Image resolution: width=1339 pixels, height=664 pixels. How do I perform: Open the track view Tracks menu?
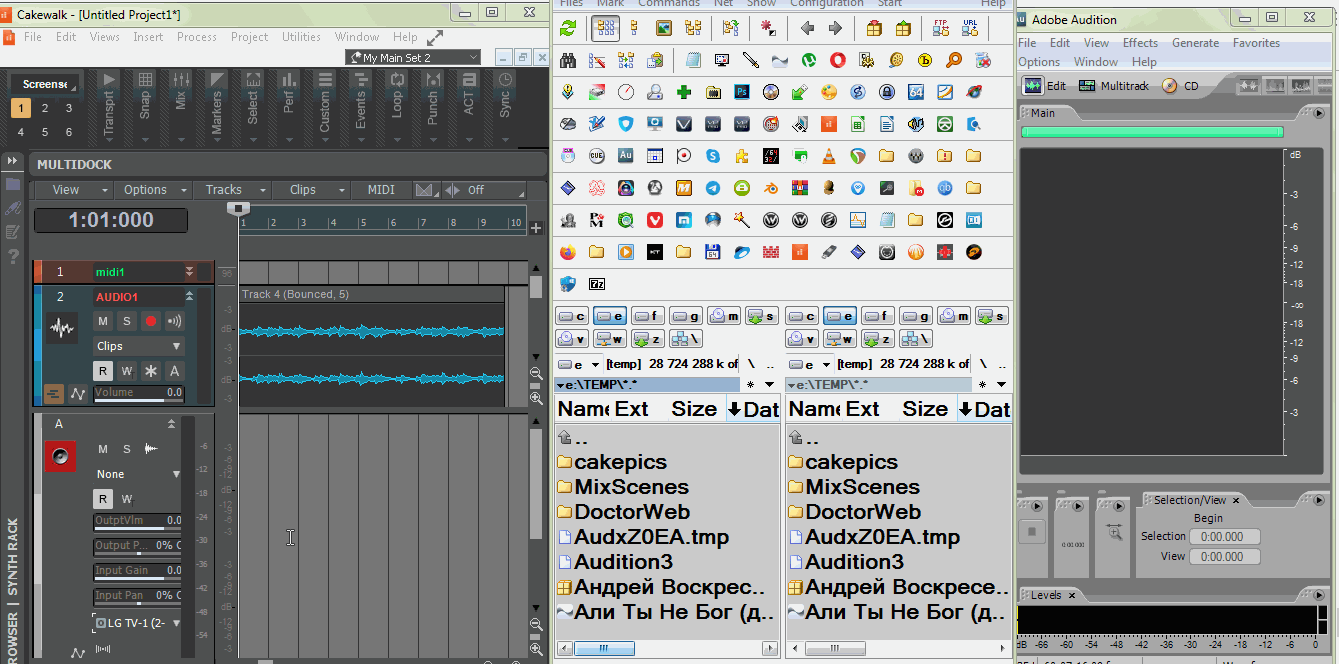232,190
